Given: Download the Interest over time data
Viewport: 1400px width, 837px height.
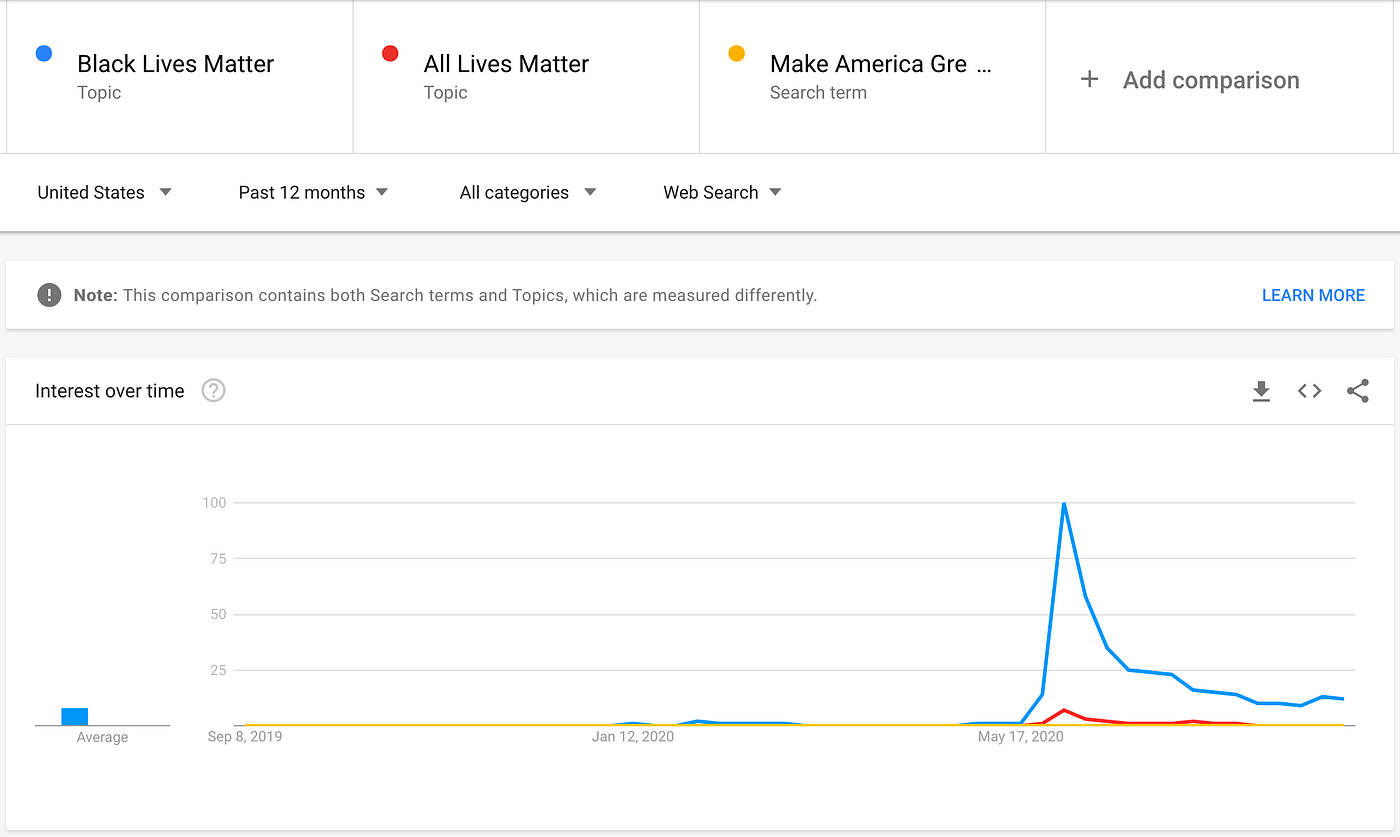Looking at the screenshot, I should pos(1261,391).
